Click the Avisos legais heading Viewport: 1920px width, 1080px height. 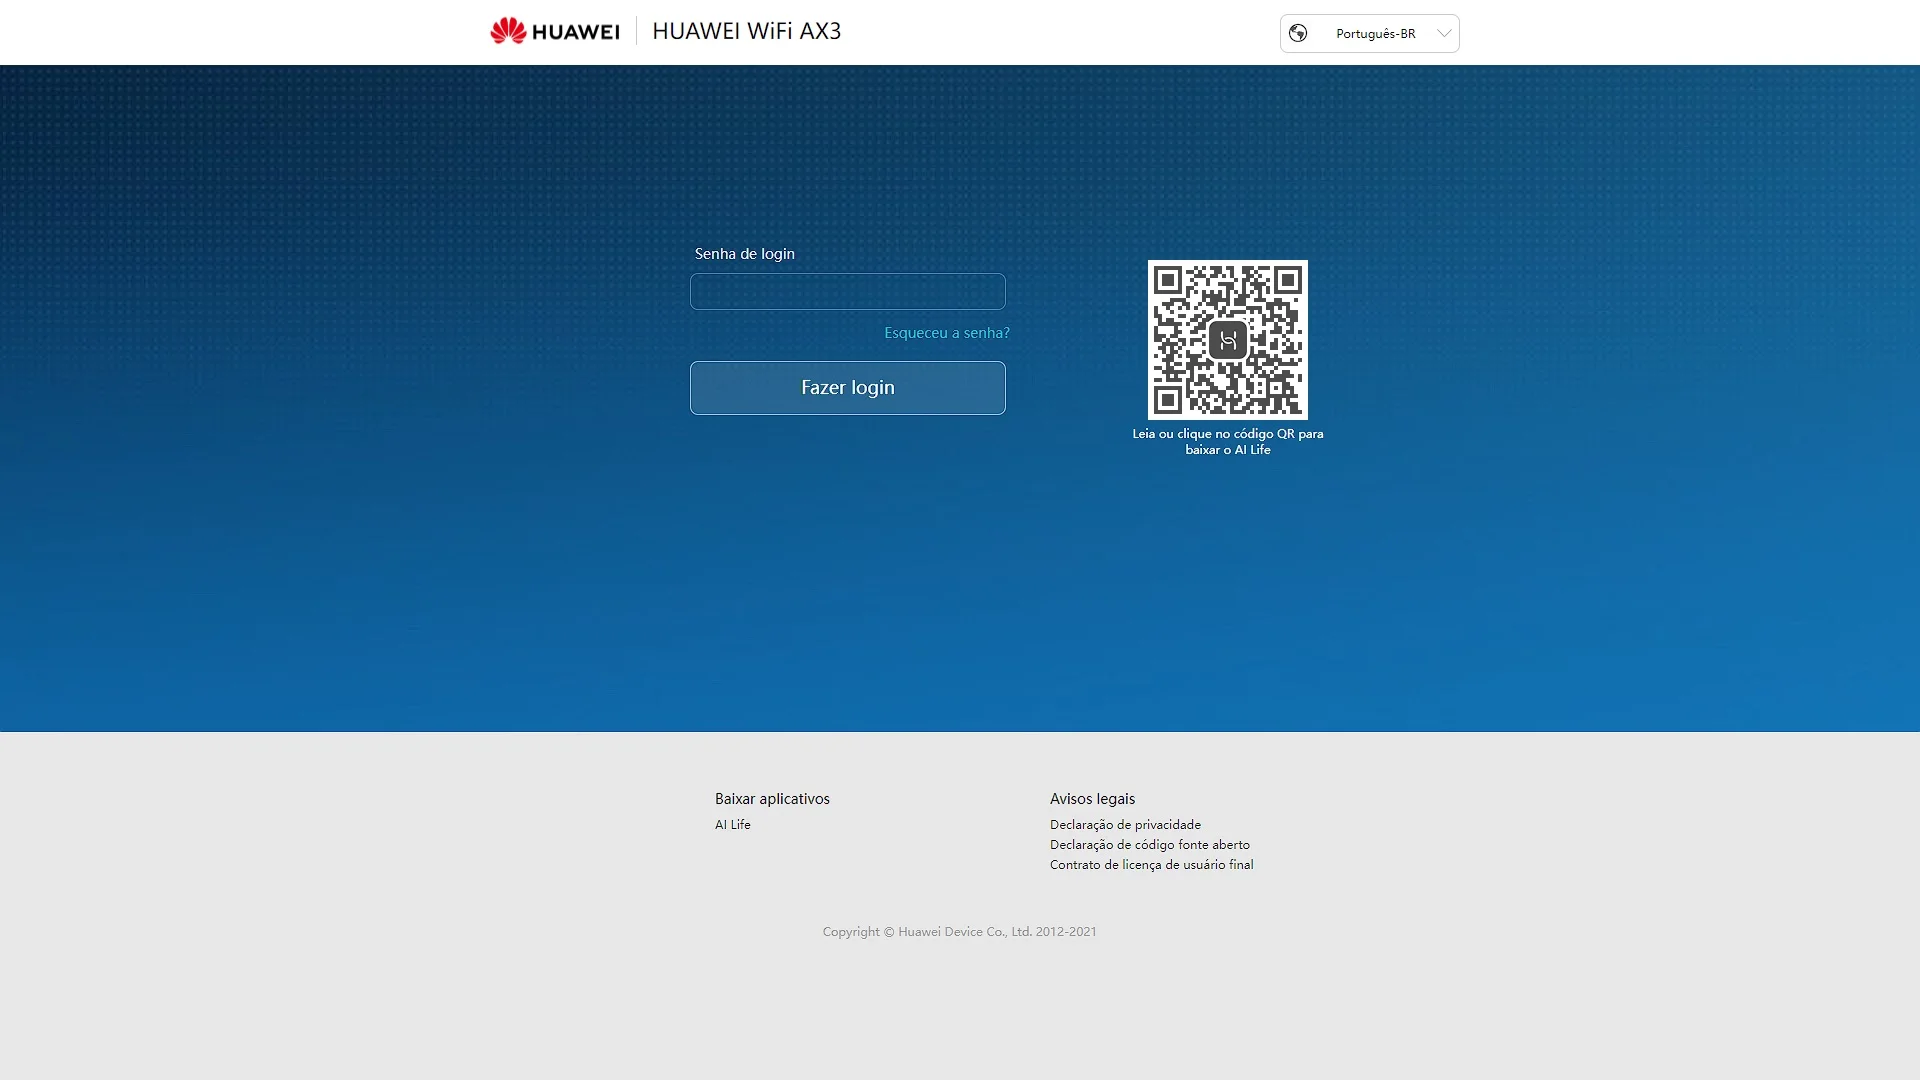1092,799
